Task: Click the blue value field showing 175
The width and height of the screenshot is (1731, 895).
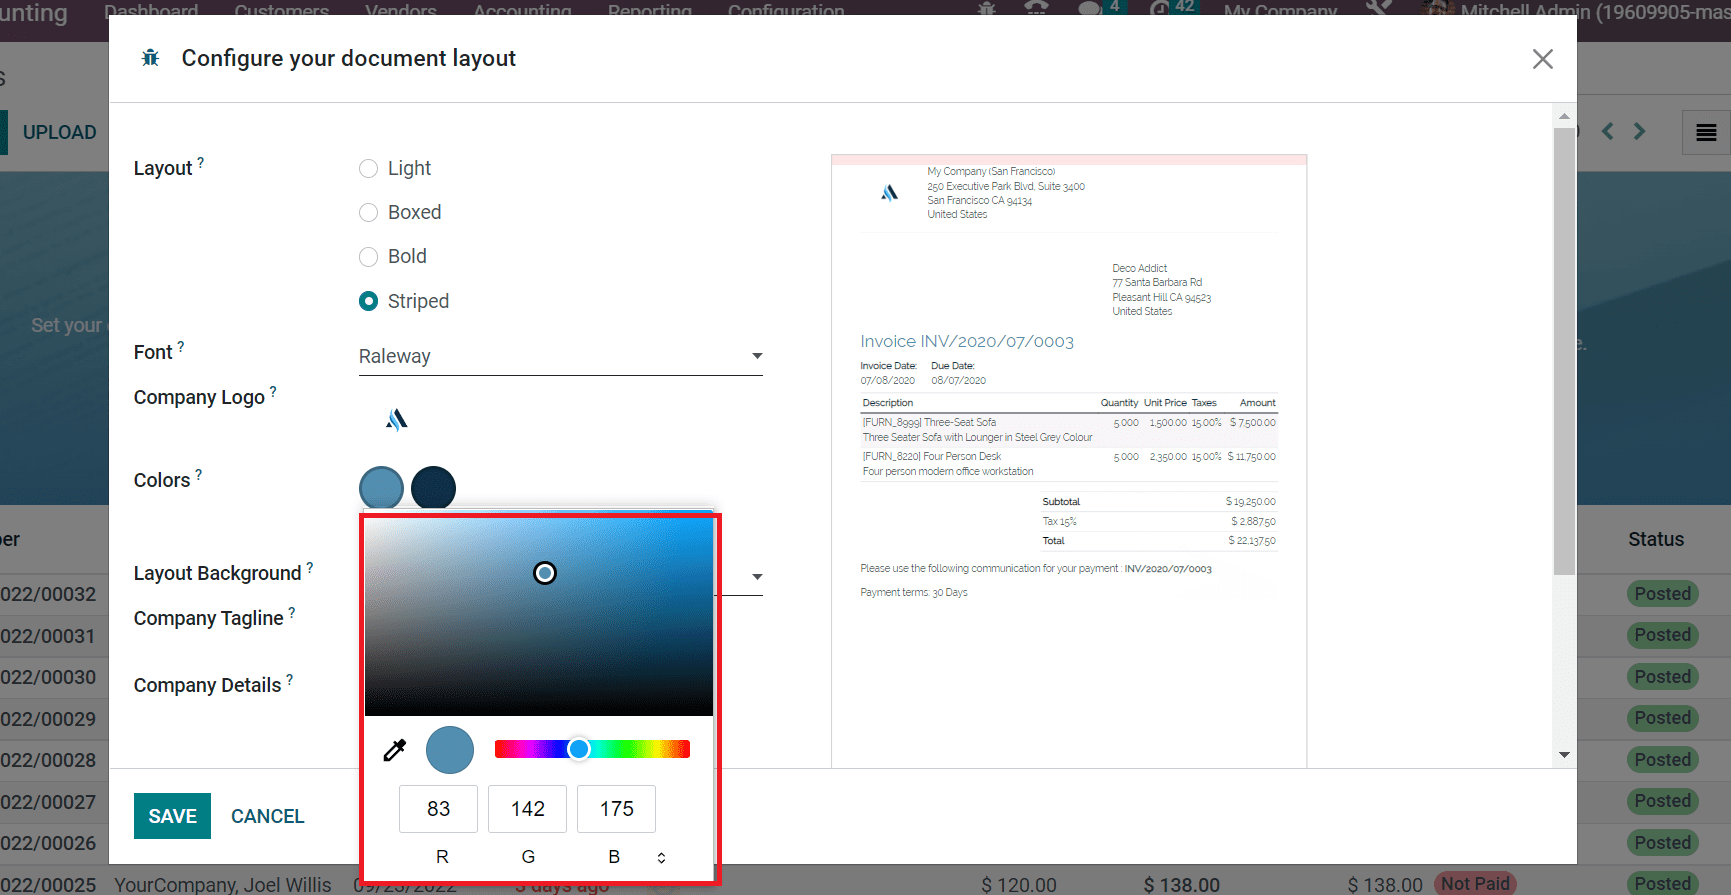Action: click(616, 809)
